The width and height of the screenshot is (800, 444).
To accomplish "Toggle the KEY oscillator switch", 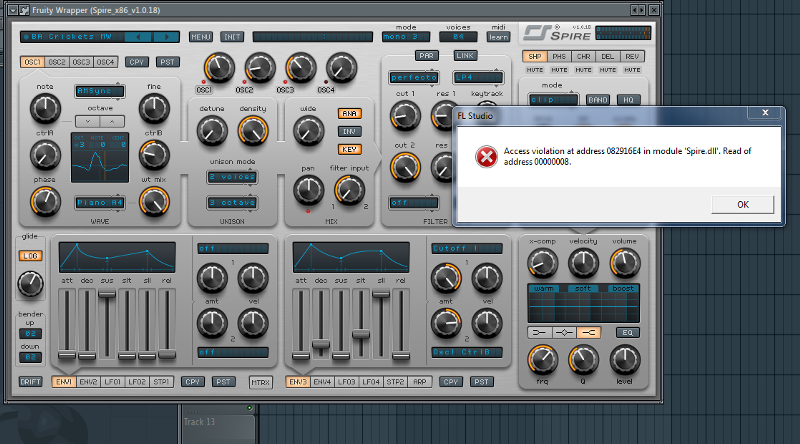I will (349, 149).
